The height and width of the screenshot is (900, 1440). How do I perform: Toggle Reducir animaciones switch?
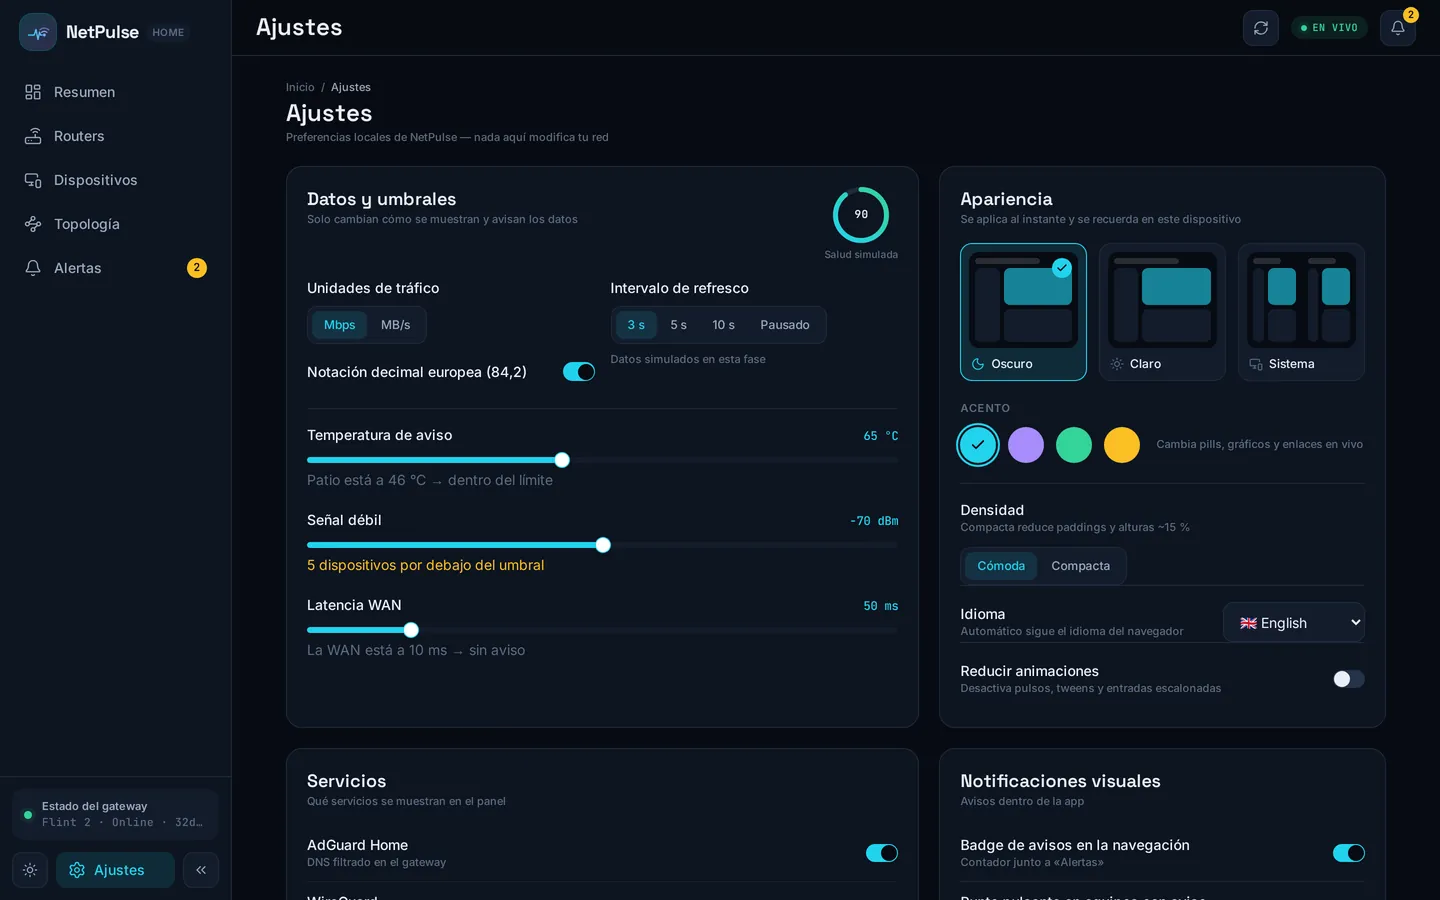[1349, 679]
